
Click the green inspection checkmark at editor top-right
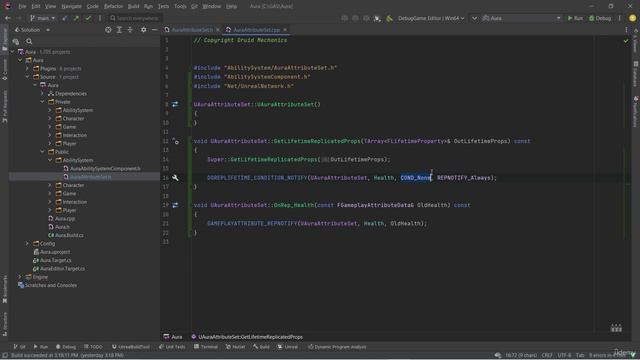click(x=626, y=41)
